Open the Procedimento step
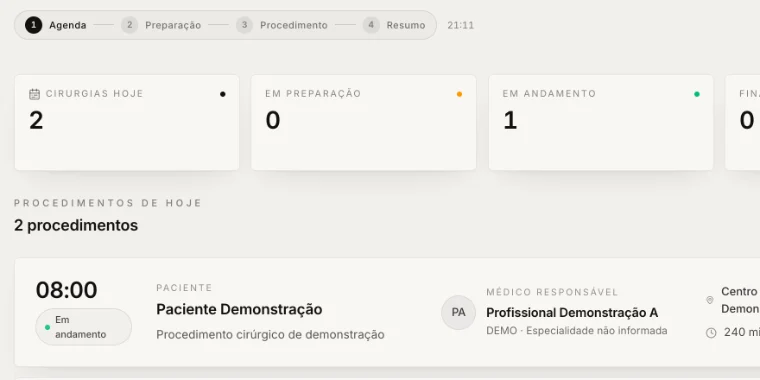 282,25
